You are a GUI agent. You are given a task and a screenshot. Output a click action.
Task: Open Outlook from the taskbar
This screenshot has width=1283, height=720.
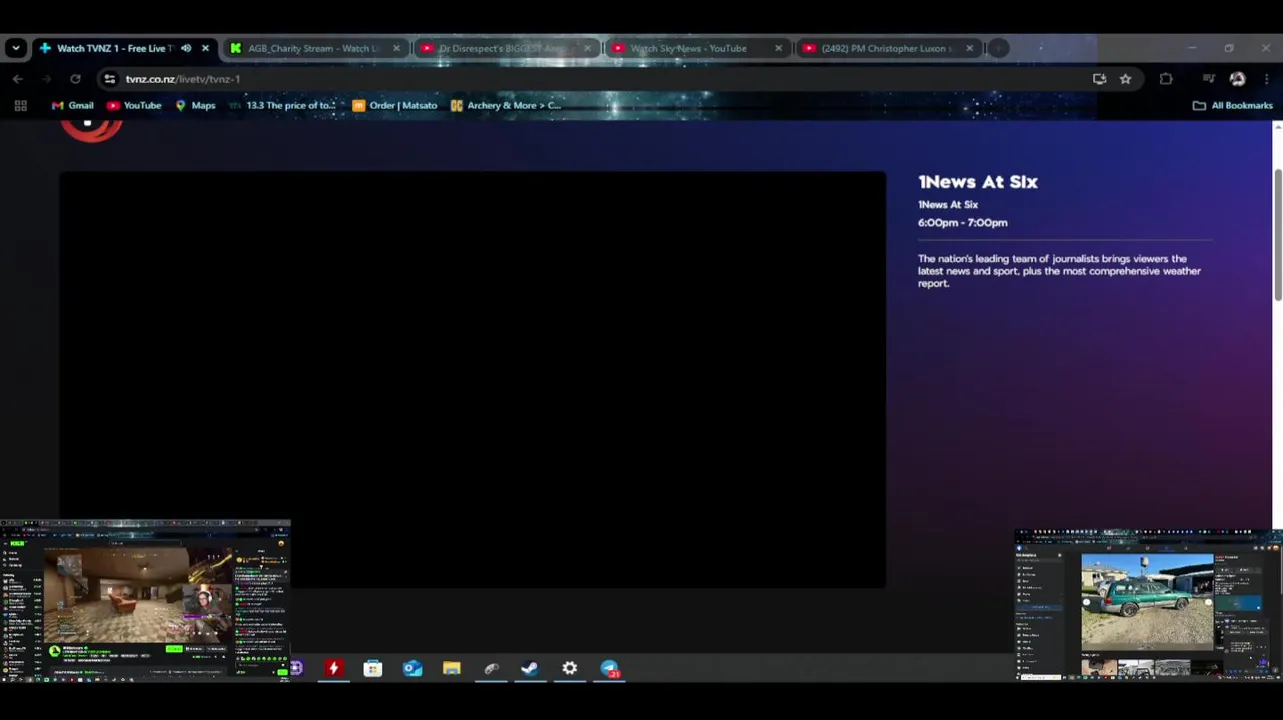tap(412, 668)
